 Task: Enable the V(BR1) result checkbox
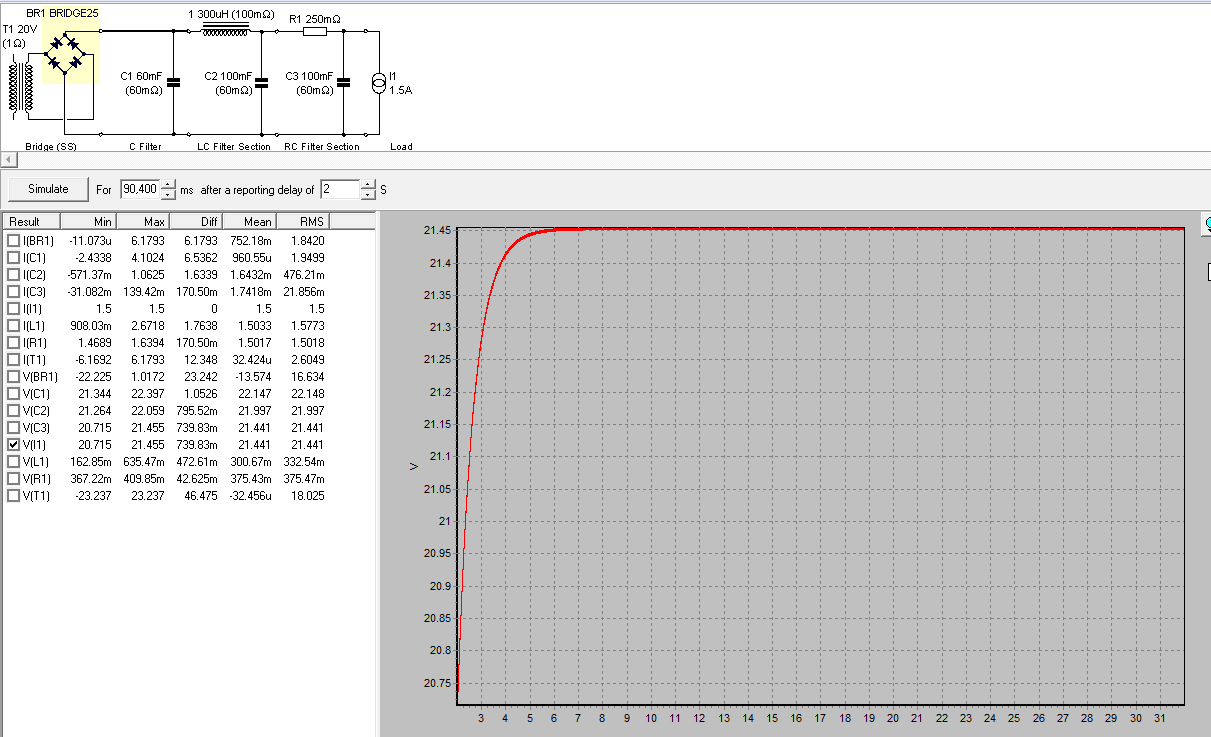[13, 376]
